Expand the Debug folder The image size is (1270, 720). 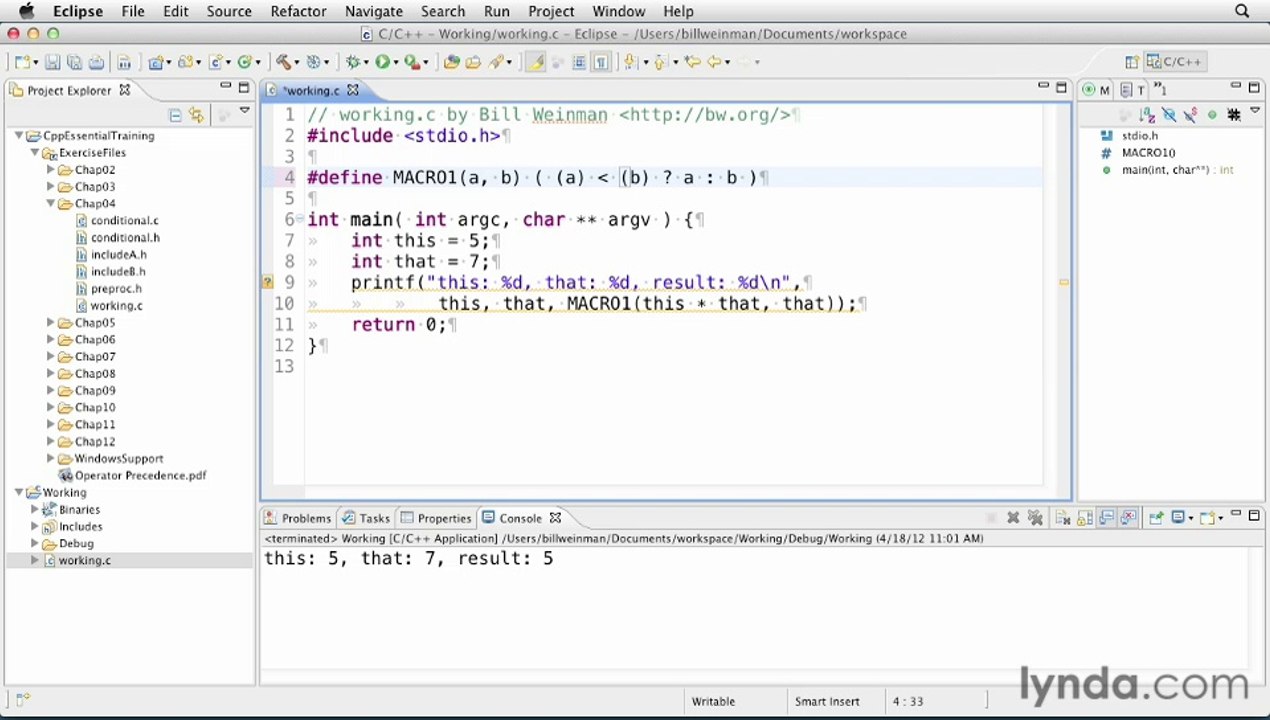pyautogui.click(x=35, y=544)
